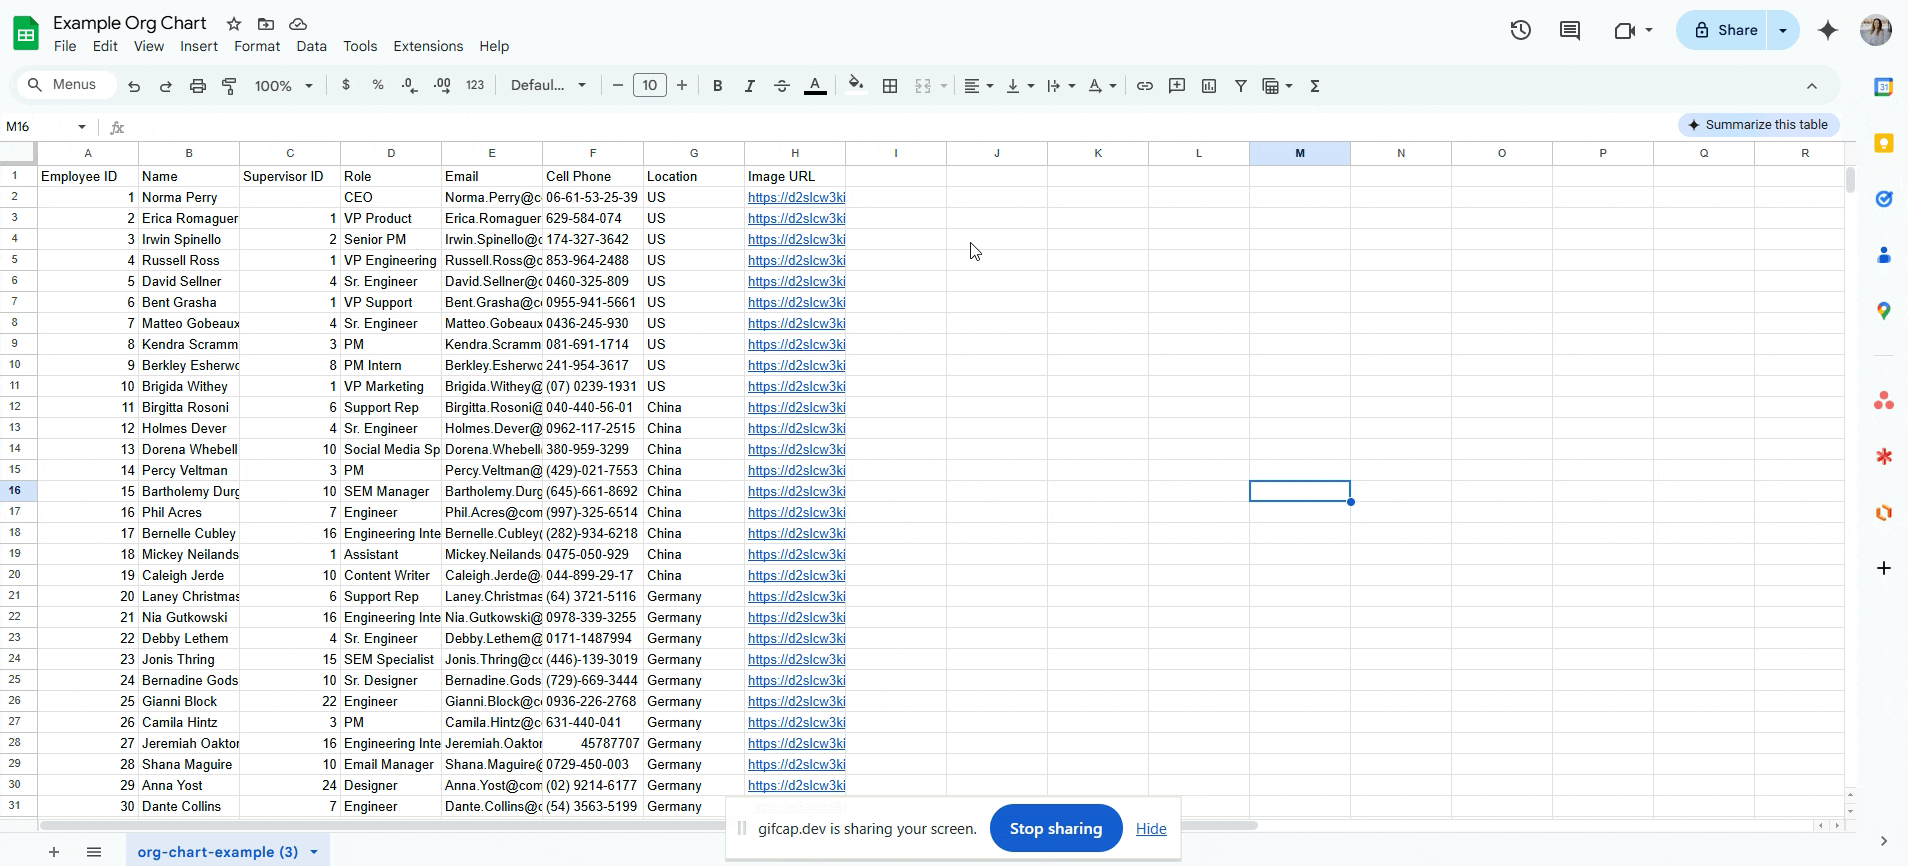This screenshot has width=1908, height=866.
Task: Open Contacts side panel icon
Action: click(x=1884, y=255)
